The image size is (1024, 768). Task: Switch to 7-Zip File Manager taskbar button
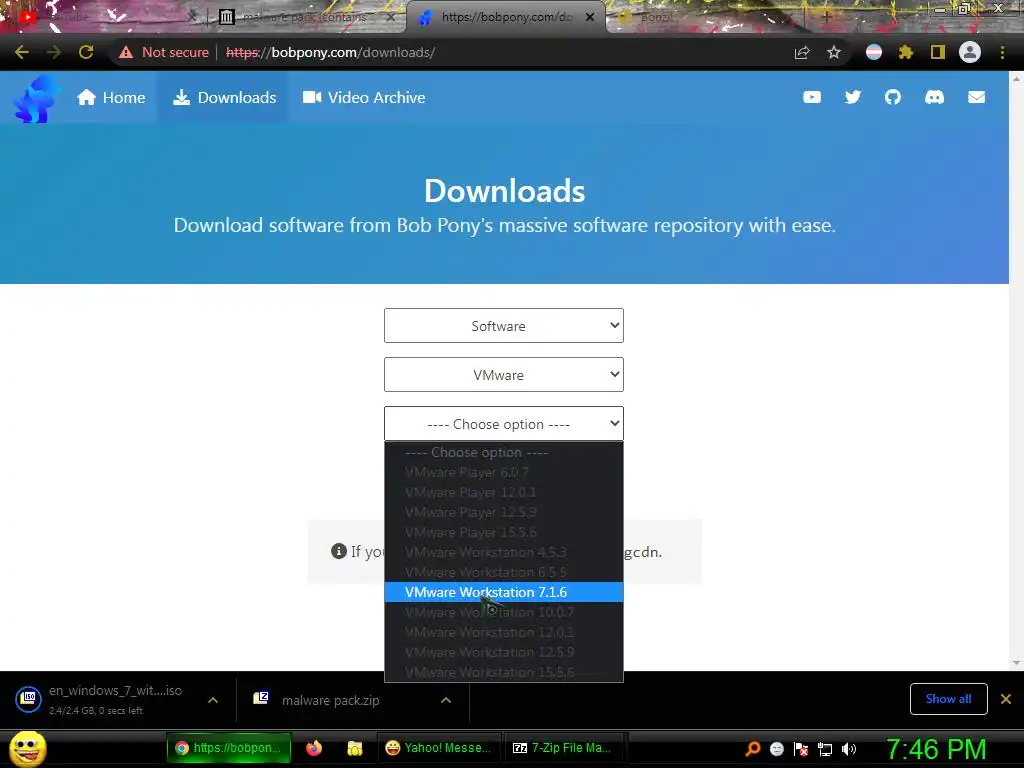point(563,748)
